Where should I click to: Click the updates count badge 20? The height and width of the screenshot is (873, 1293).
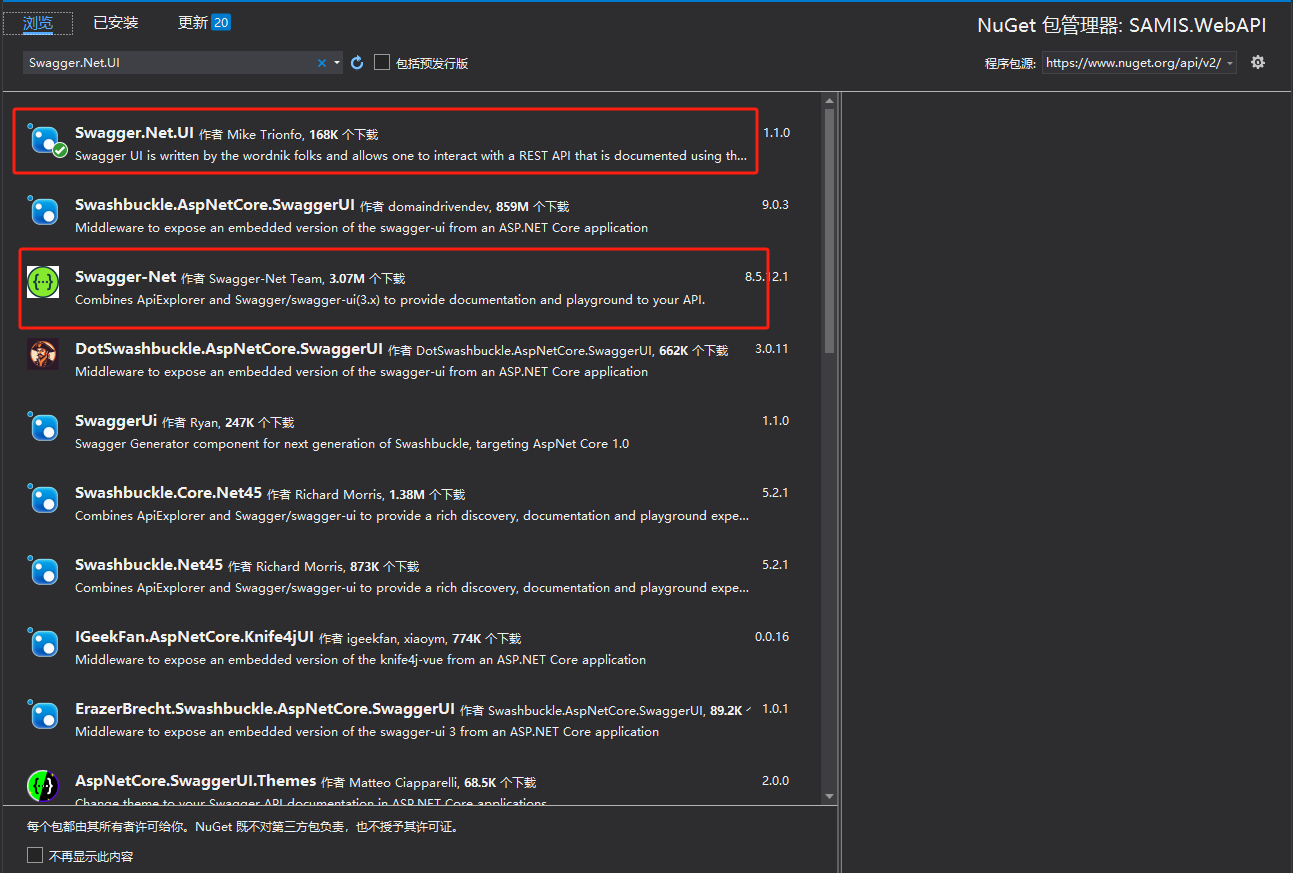pos(221,22)
